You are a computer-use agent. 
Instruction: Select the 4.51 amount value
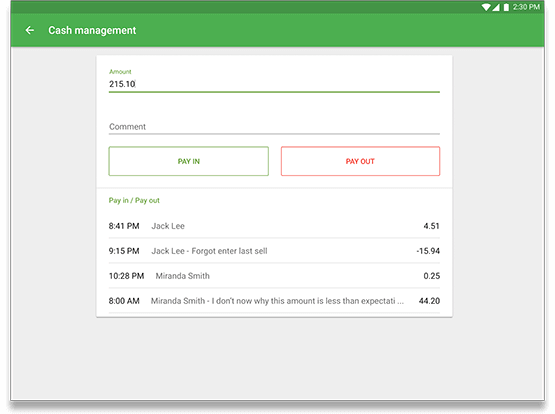coord(431,226)
